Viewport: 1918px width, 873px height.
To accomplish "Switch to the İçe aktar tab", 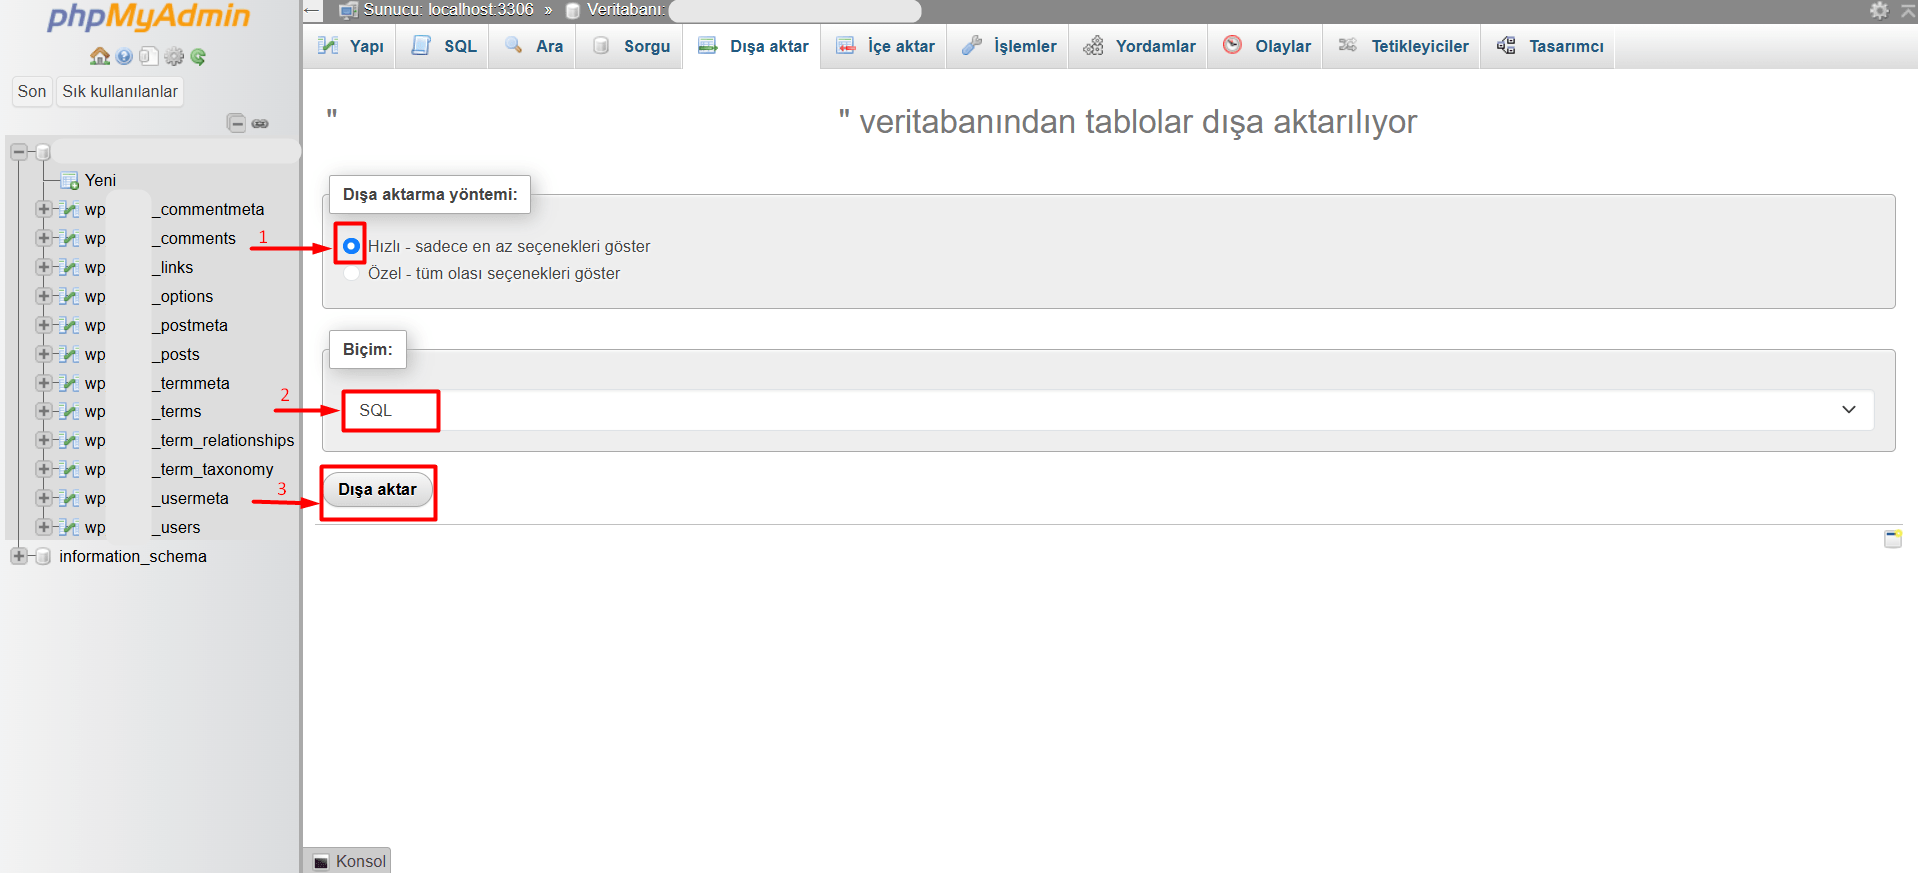I will pos(886,46).
